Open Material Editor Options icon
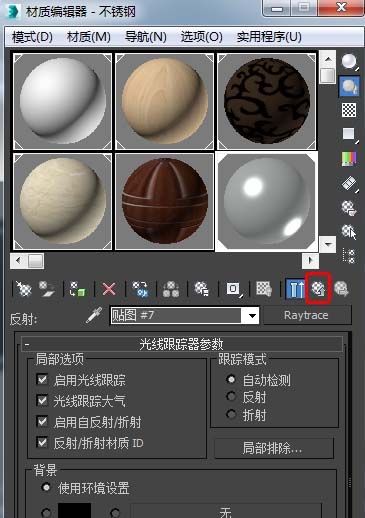This screenshot has width=365, height=518. pyautogui.click(x=349, y=208)
